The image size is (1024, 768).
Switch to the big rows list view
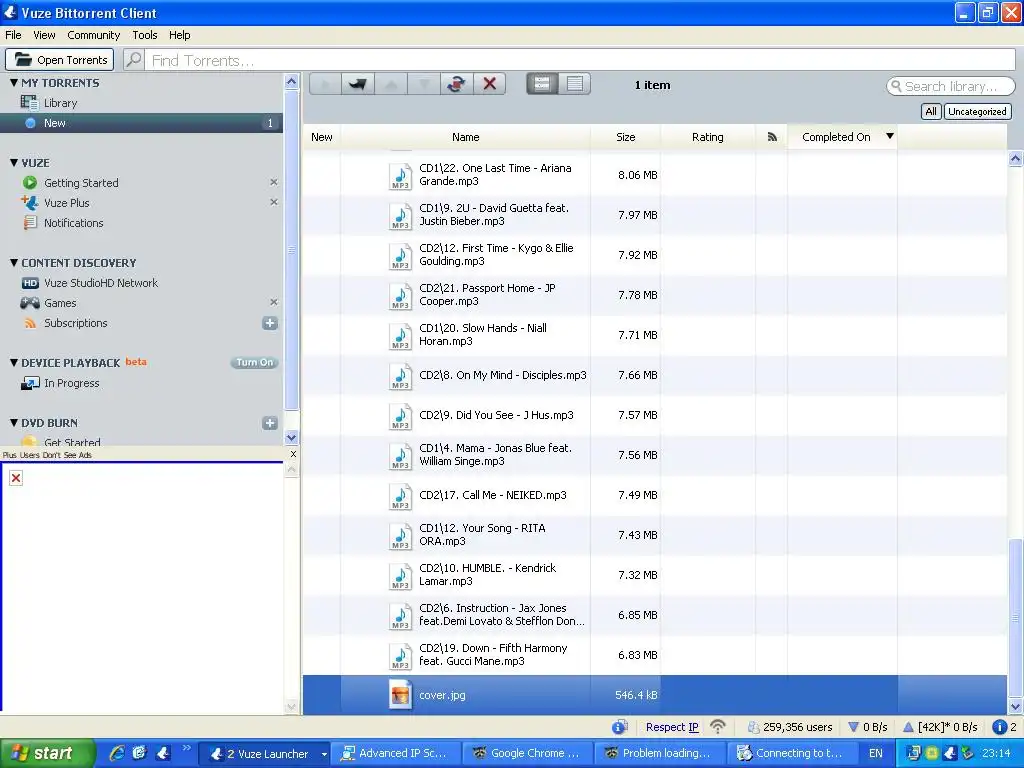(x=542, y=84)
